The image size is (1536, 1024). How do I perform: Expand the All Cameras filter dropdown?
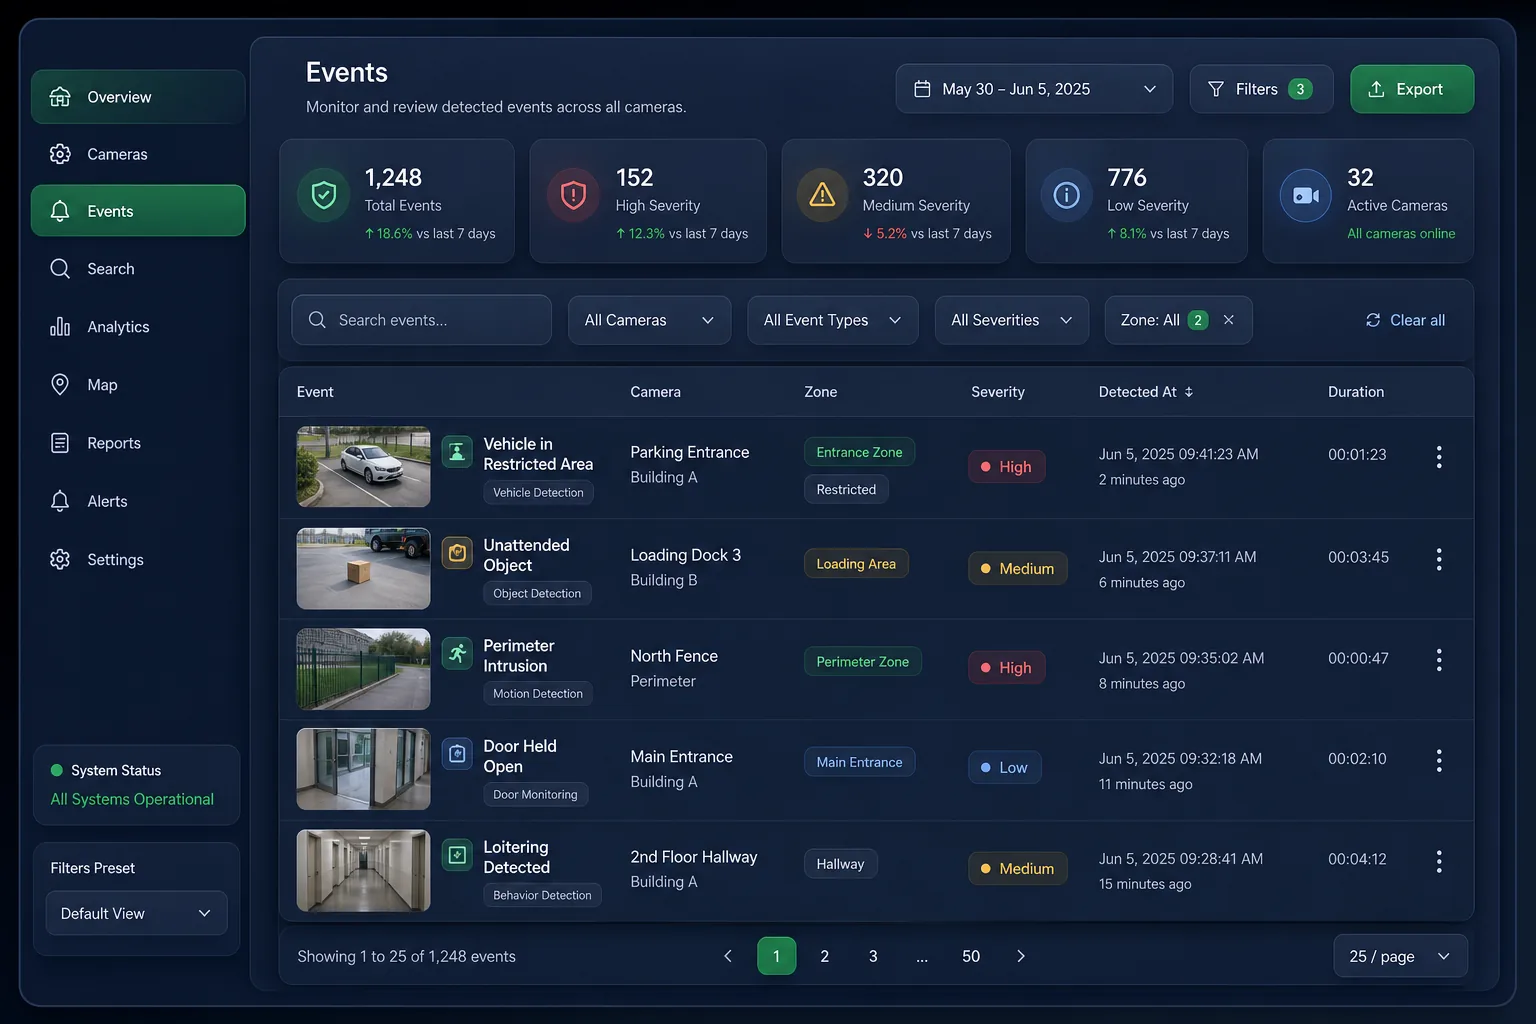point(650,320)
